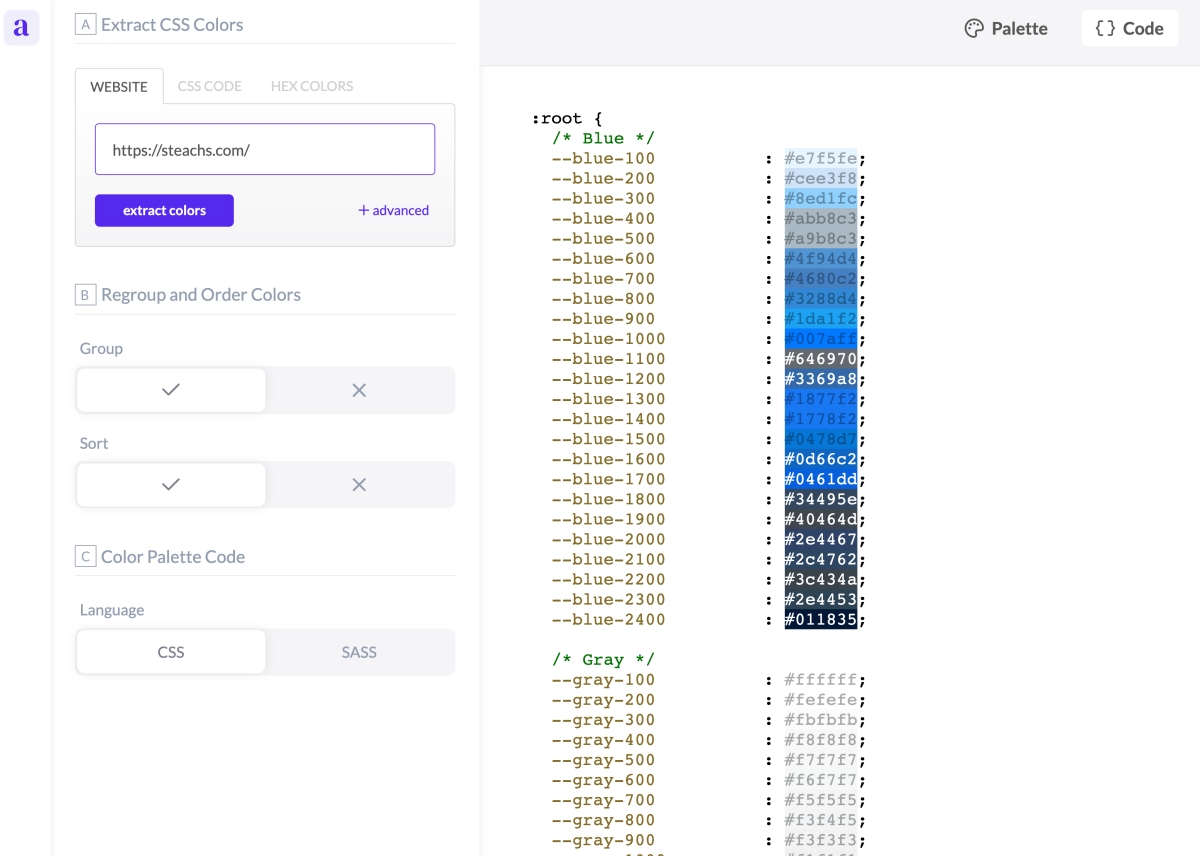Select CSS as the palette language

[x=171, y=652]
